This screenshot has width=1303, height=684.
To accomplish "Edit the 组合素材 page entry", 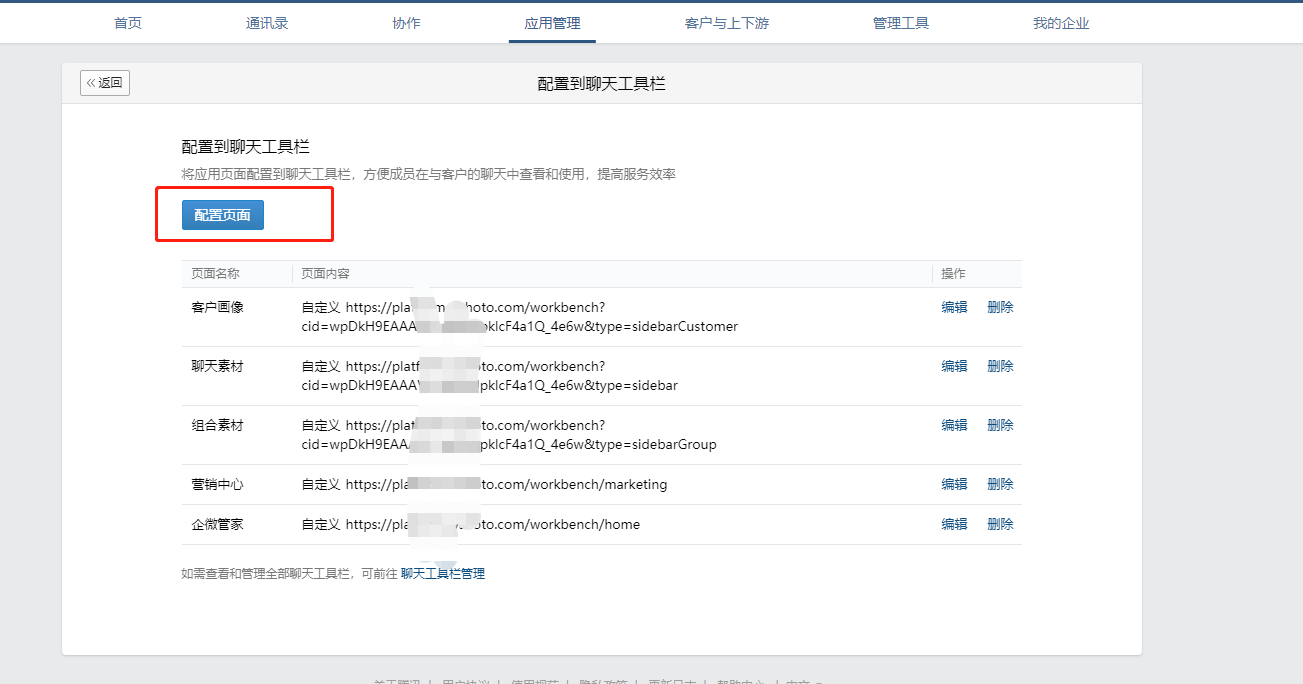I will coord(954,425).
